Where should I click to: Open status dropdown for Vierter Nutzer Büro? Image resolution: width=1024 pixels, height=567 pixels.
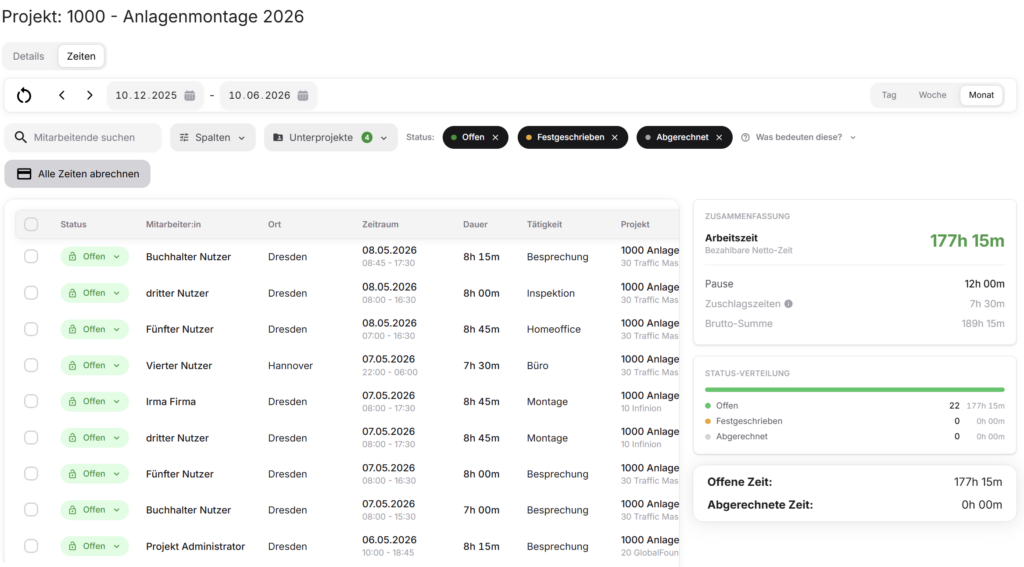click(95, 365)
